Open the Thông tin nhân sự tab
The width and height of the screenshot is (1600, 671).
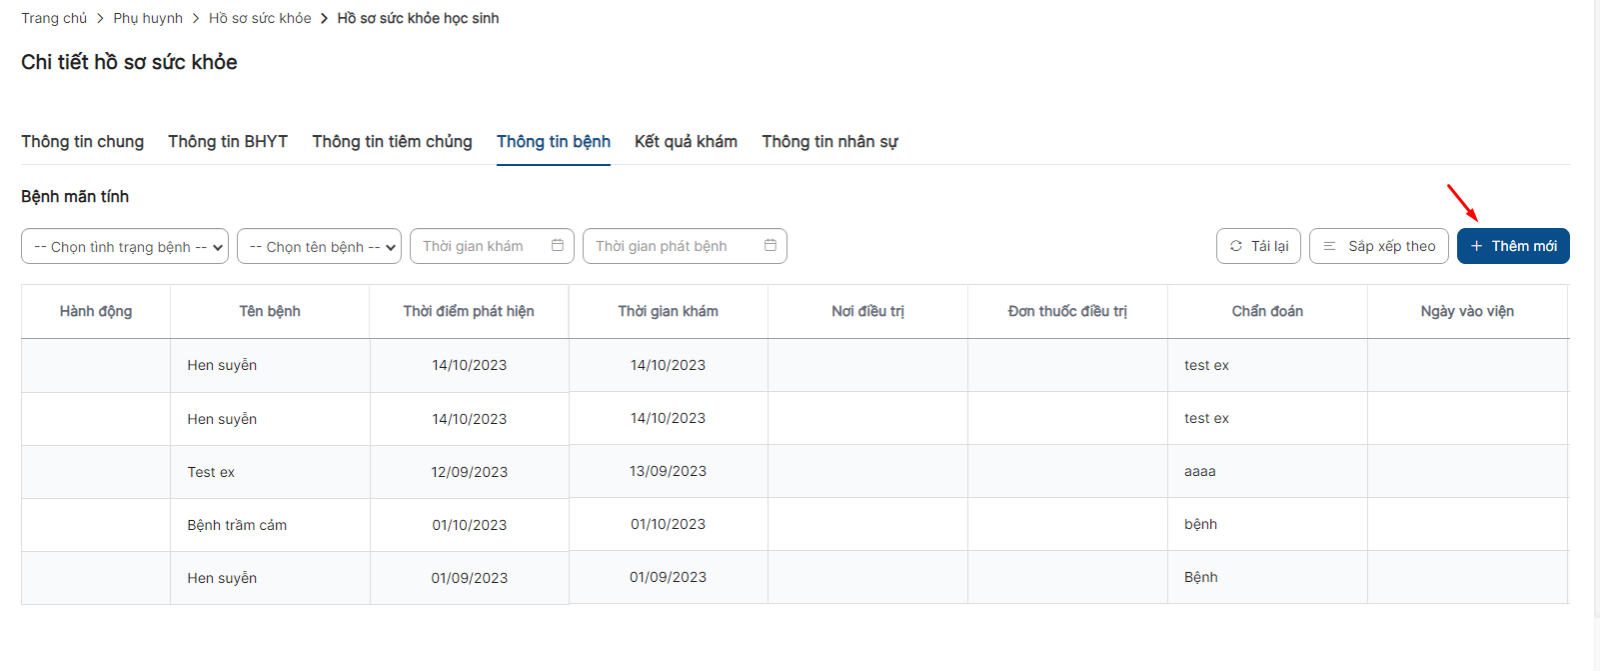point(830,142)
